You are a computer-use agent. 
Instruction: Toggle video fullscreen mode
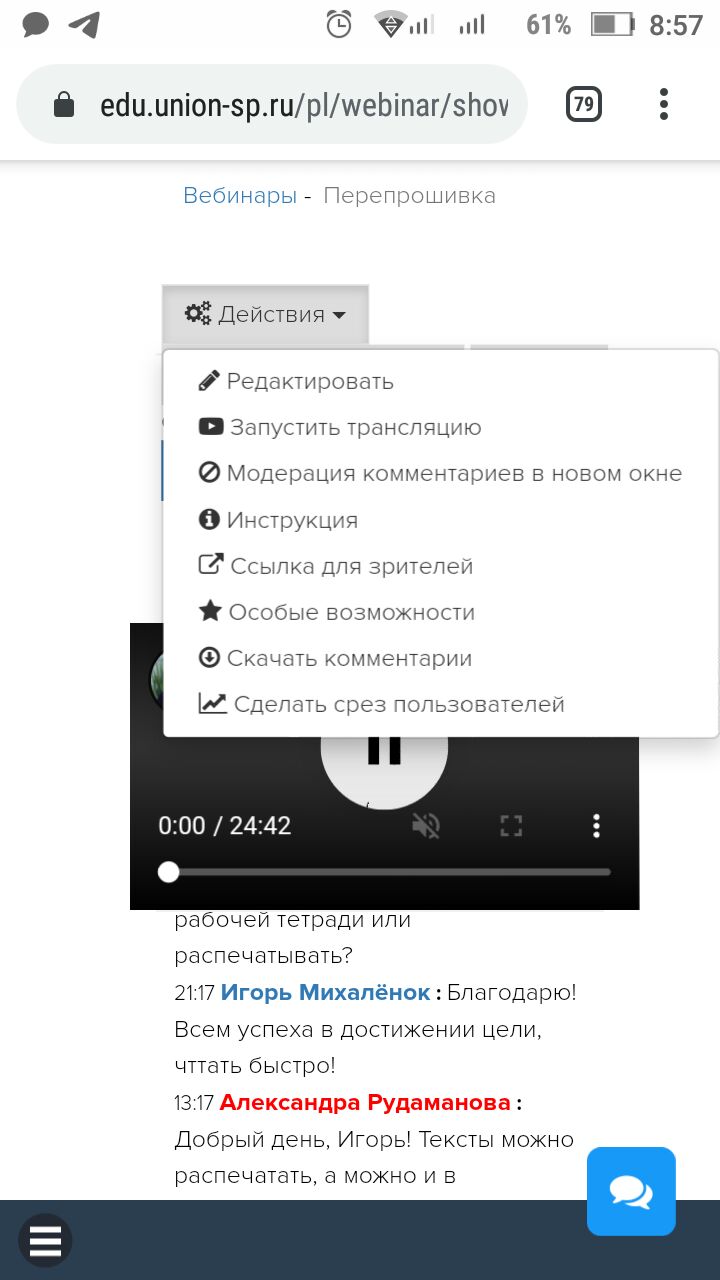click(511, 826)
